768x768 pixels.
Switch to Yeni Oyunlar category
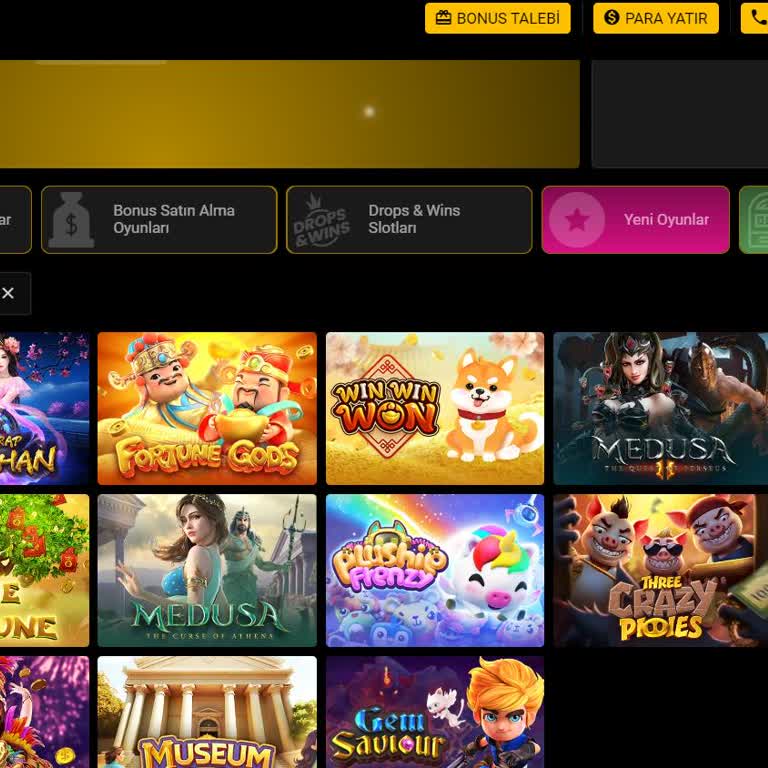pos(635,220)
